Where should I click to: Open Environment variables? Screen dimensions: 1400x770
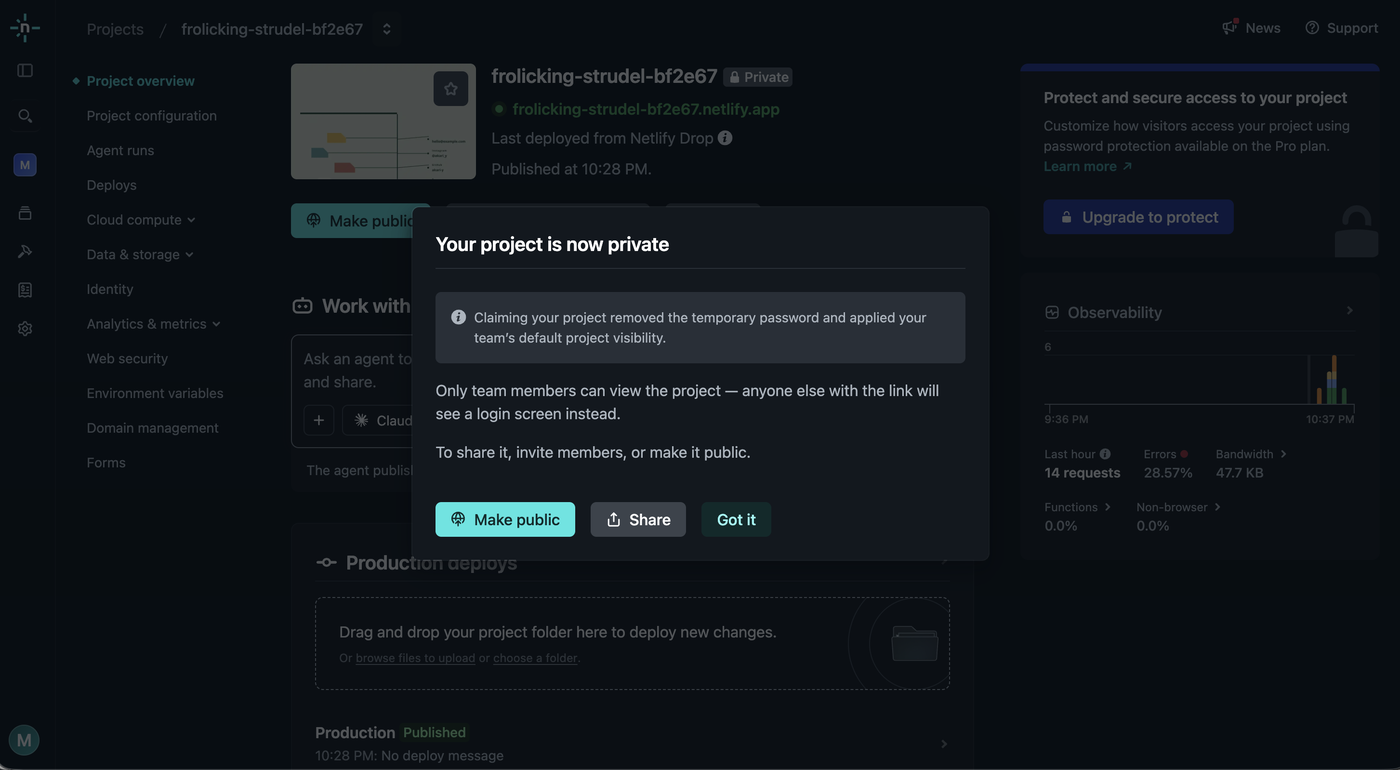click(x=155, y=393)
